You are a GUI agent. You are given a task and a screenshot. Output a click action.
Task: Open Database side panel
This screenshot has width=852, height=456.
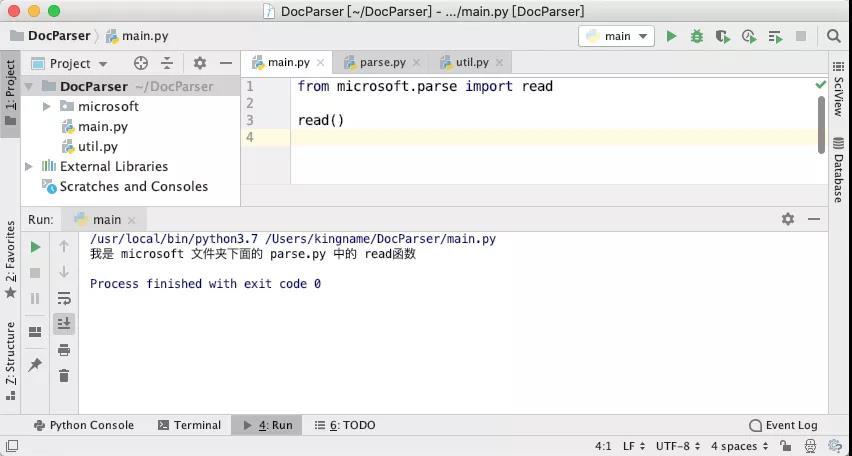click(x=838, y=170)
